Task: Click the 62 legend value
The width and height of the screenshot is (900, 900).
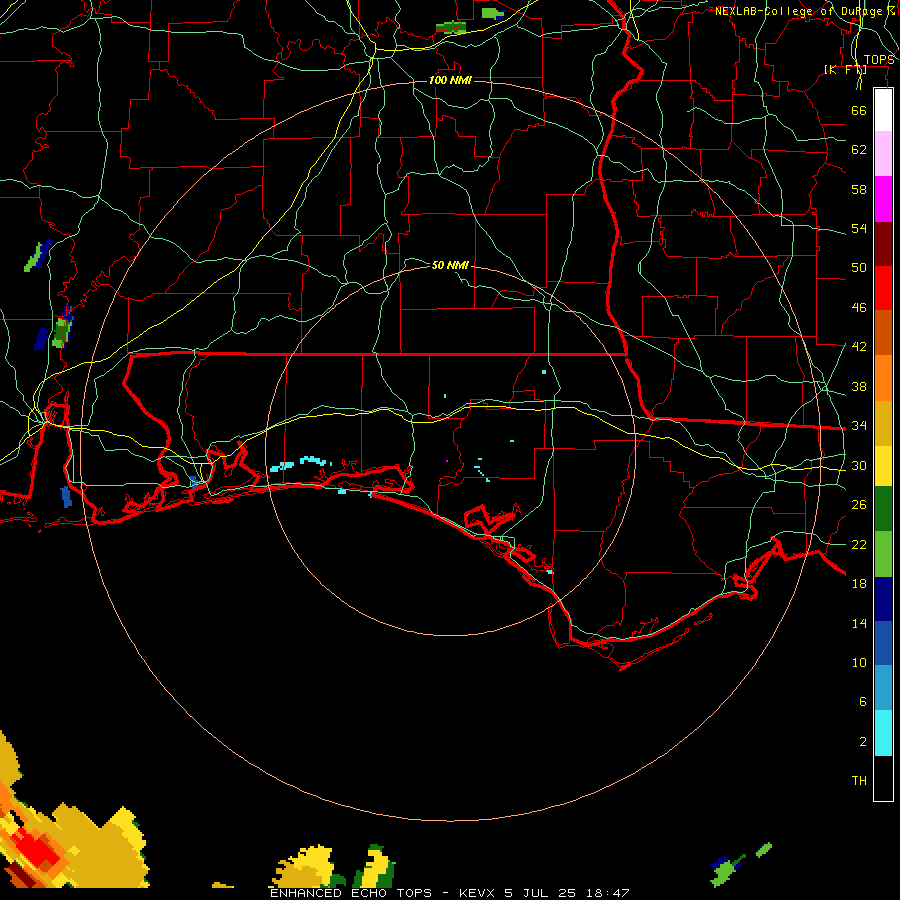Action: pyautogui.click(x=859, y=150)
